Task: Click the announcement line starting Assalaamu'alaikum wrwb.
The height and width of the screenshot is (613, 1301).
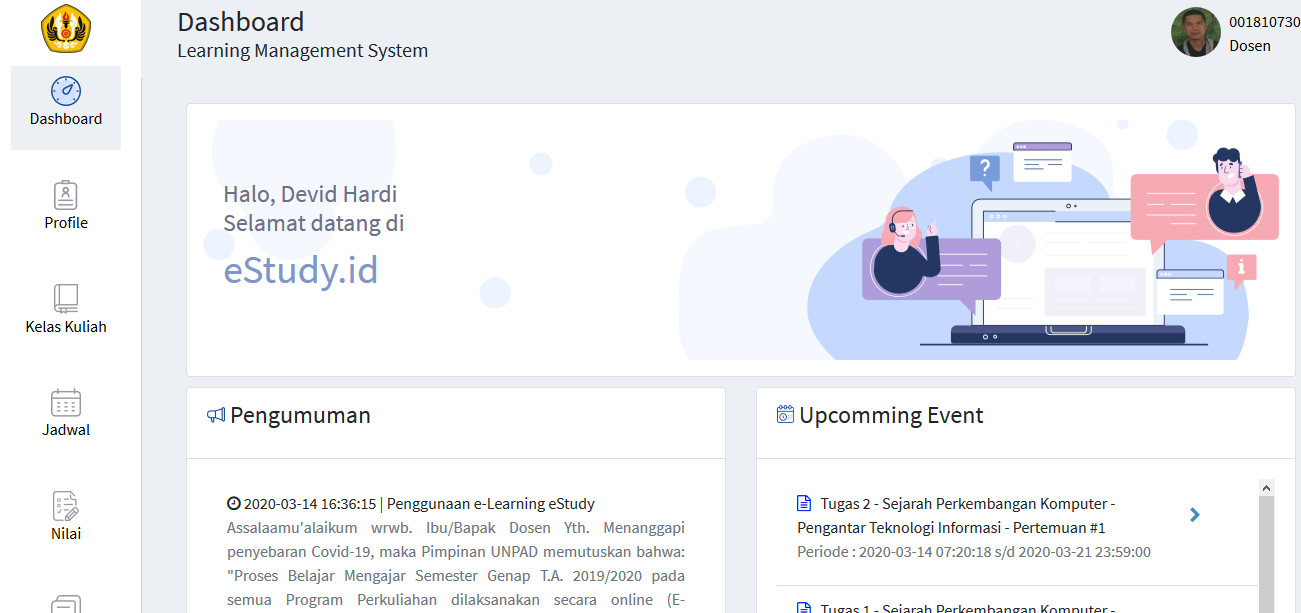Action: pos(456,528)
